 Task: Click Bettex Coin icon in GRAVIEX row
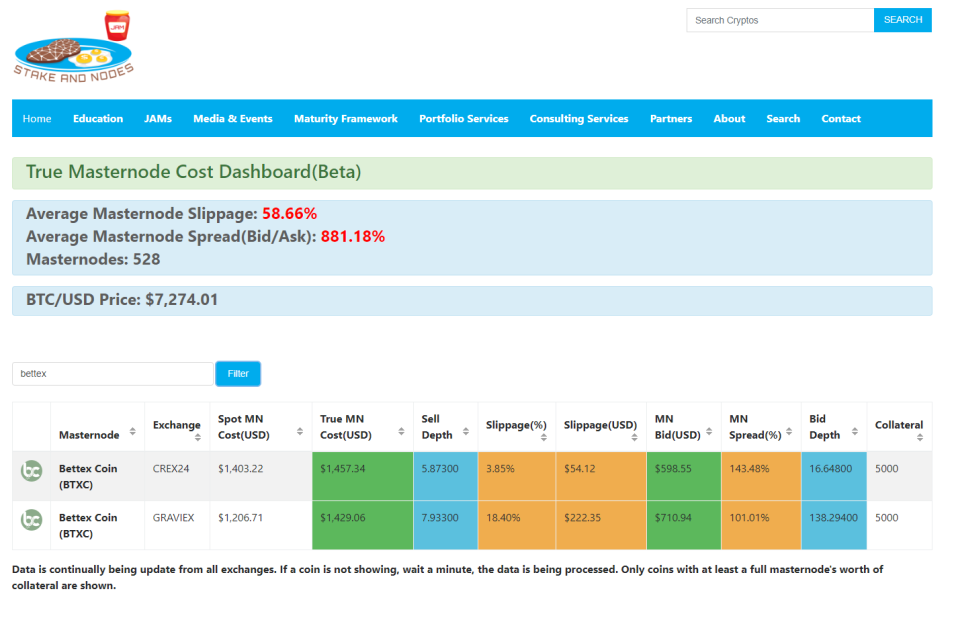(x=32, y=519)
